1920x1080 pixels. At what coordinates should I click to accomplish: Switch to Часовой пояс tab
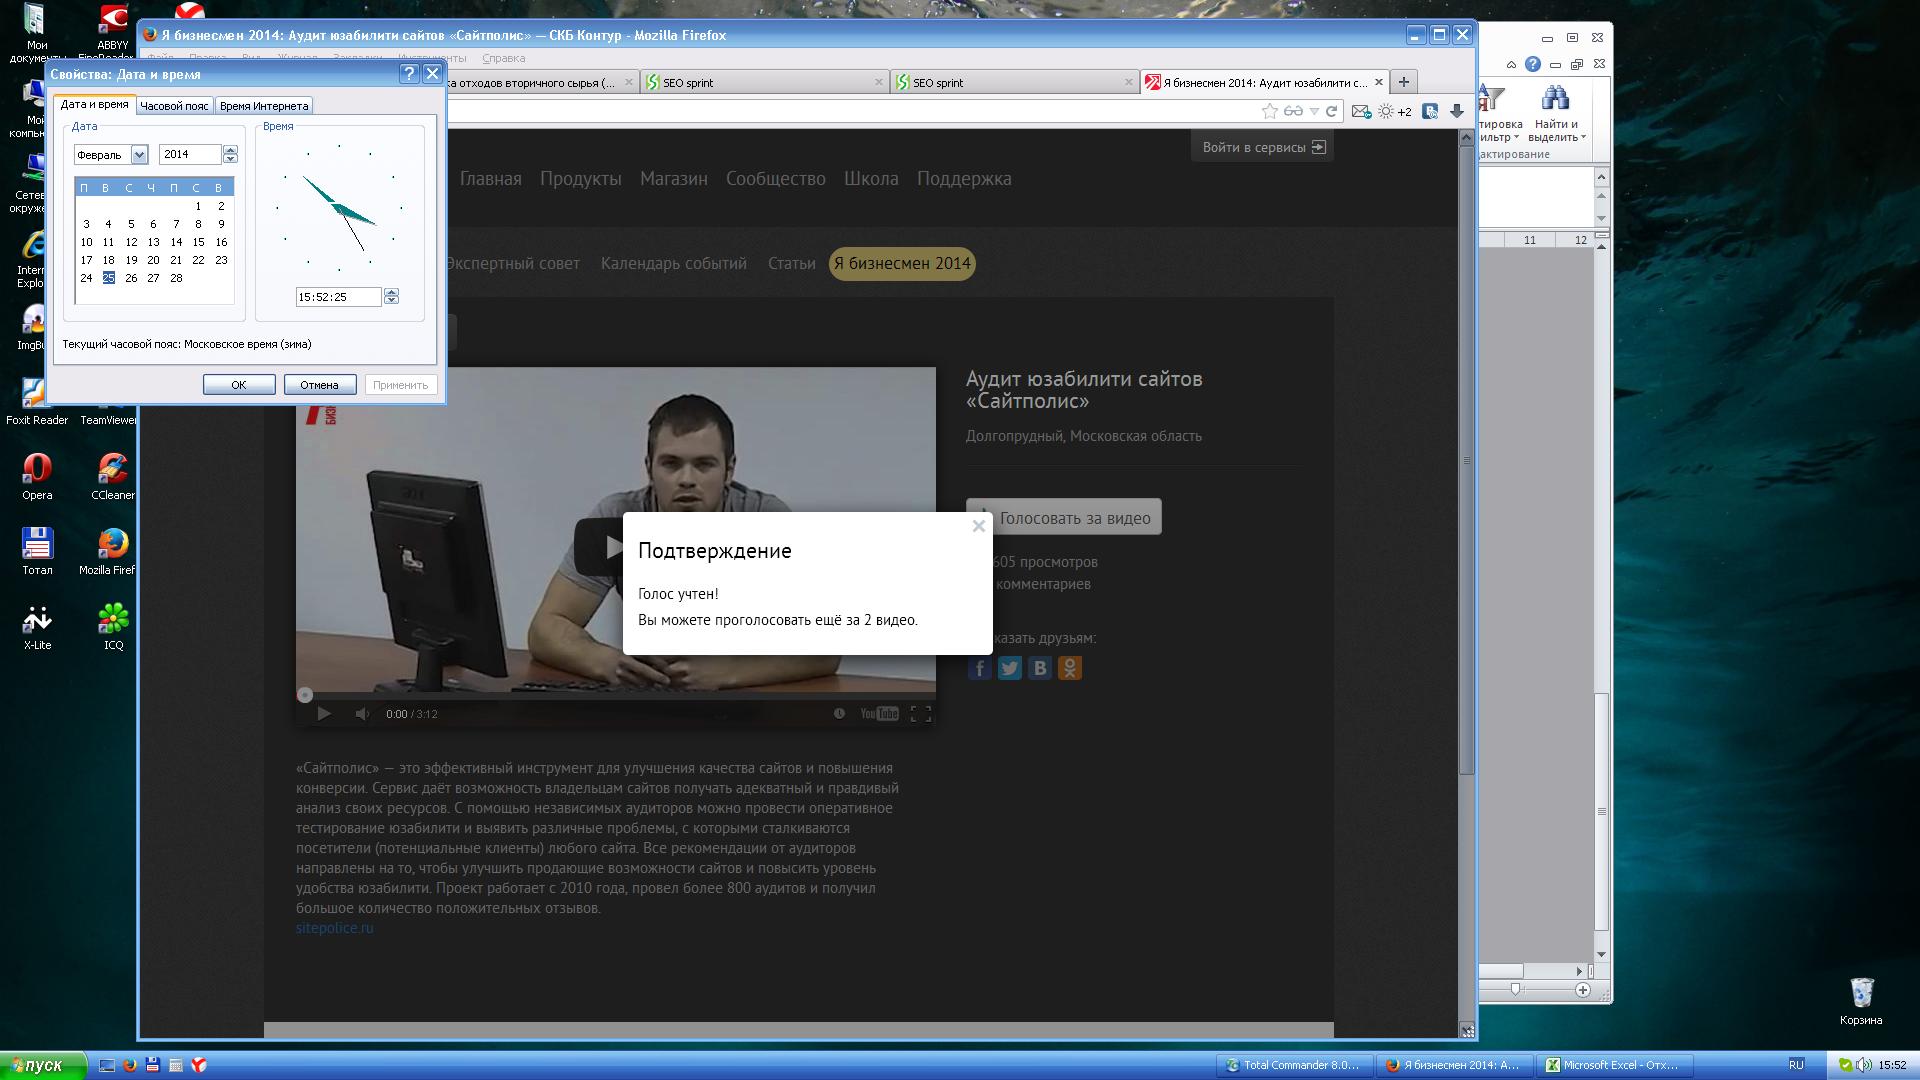click(x=174, y=105)
